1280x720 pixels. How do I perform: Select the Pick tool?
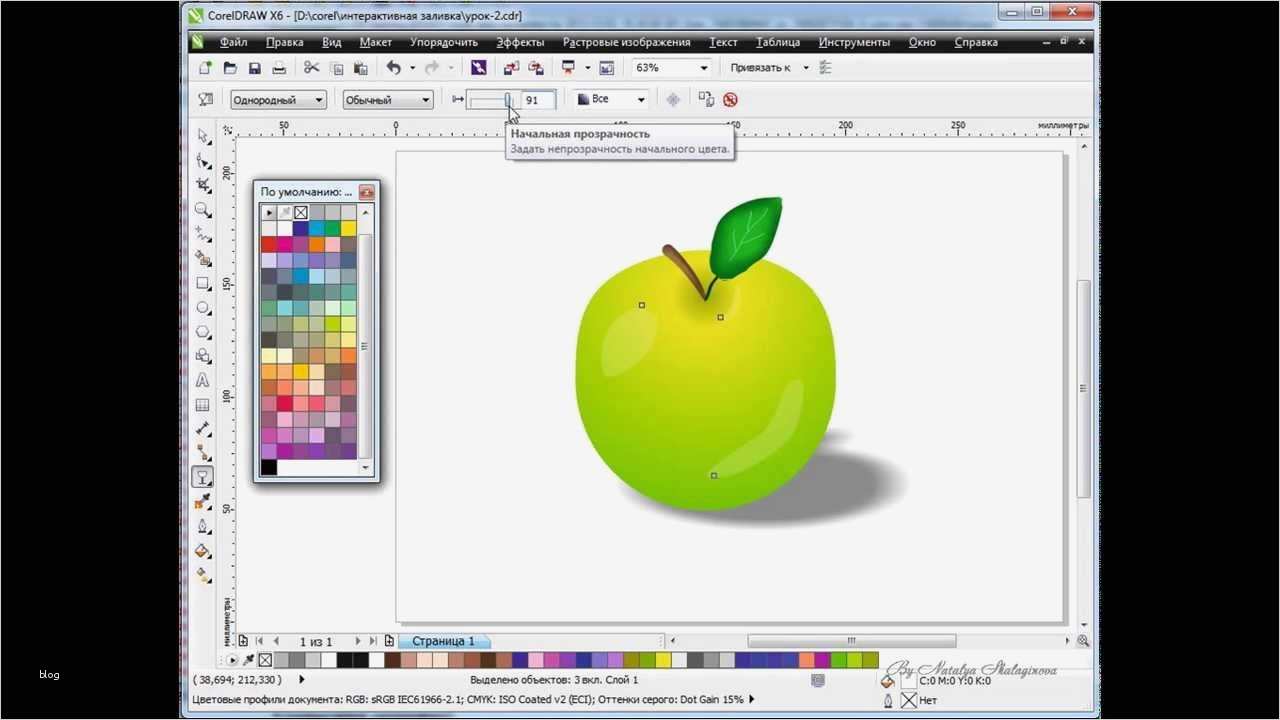pyautogui.click(x=203, y=134)
